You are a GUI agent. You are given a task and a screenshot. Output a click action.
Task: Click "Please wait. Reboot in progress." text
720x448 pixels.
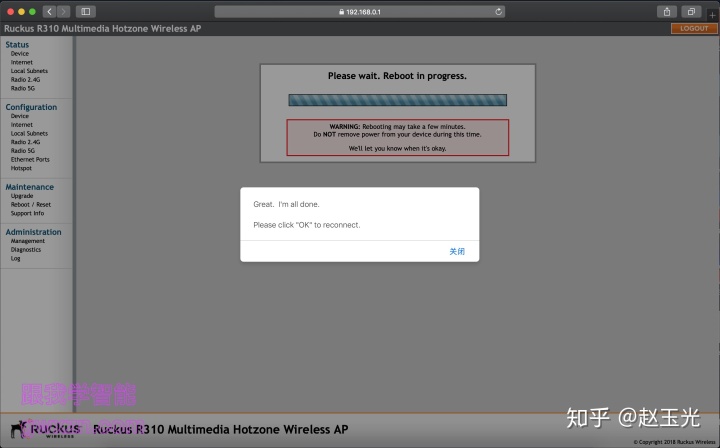[x=397, y=76]
